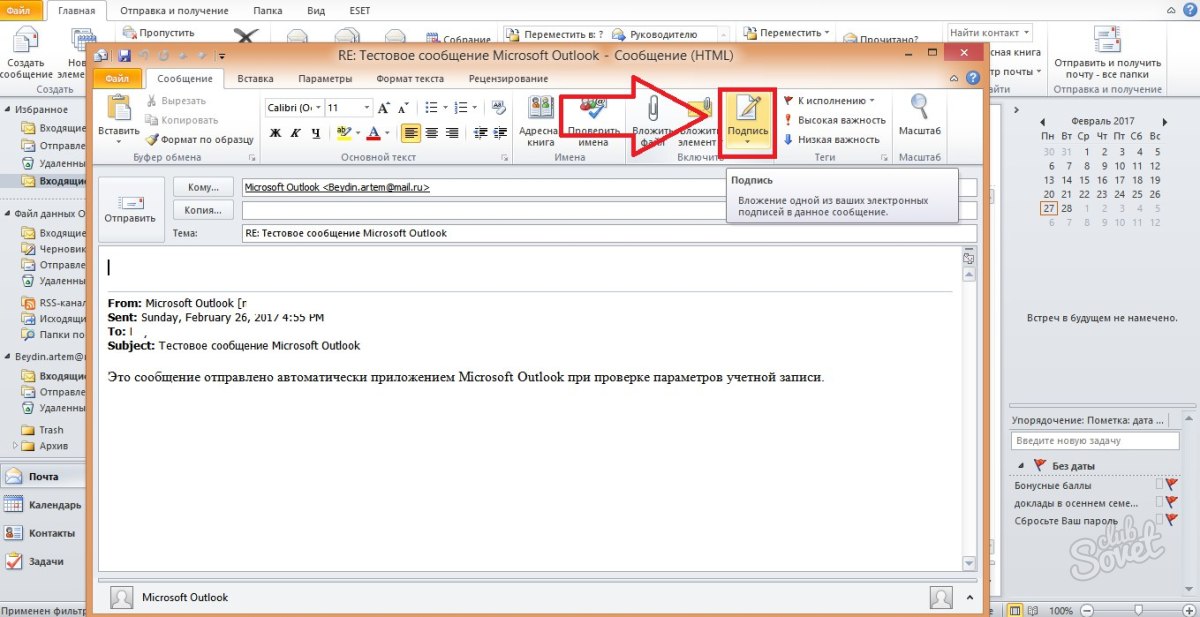Set Высокая важность high importance
1200x617 pixels.
coord(835,120)
